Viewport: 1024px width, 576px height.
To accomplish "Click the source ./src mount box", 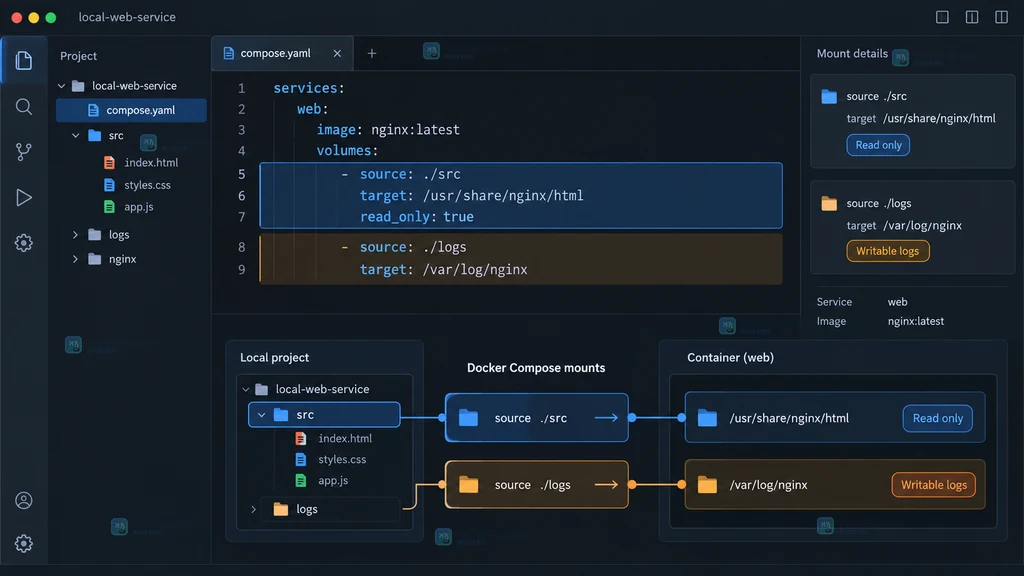I will [537, 417].
